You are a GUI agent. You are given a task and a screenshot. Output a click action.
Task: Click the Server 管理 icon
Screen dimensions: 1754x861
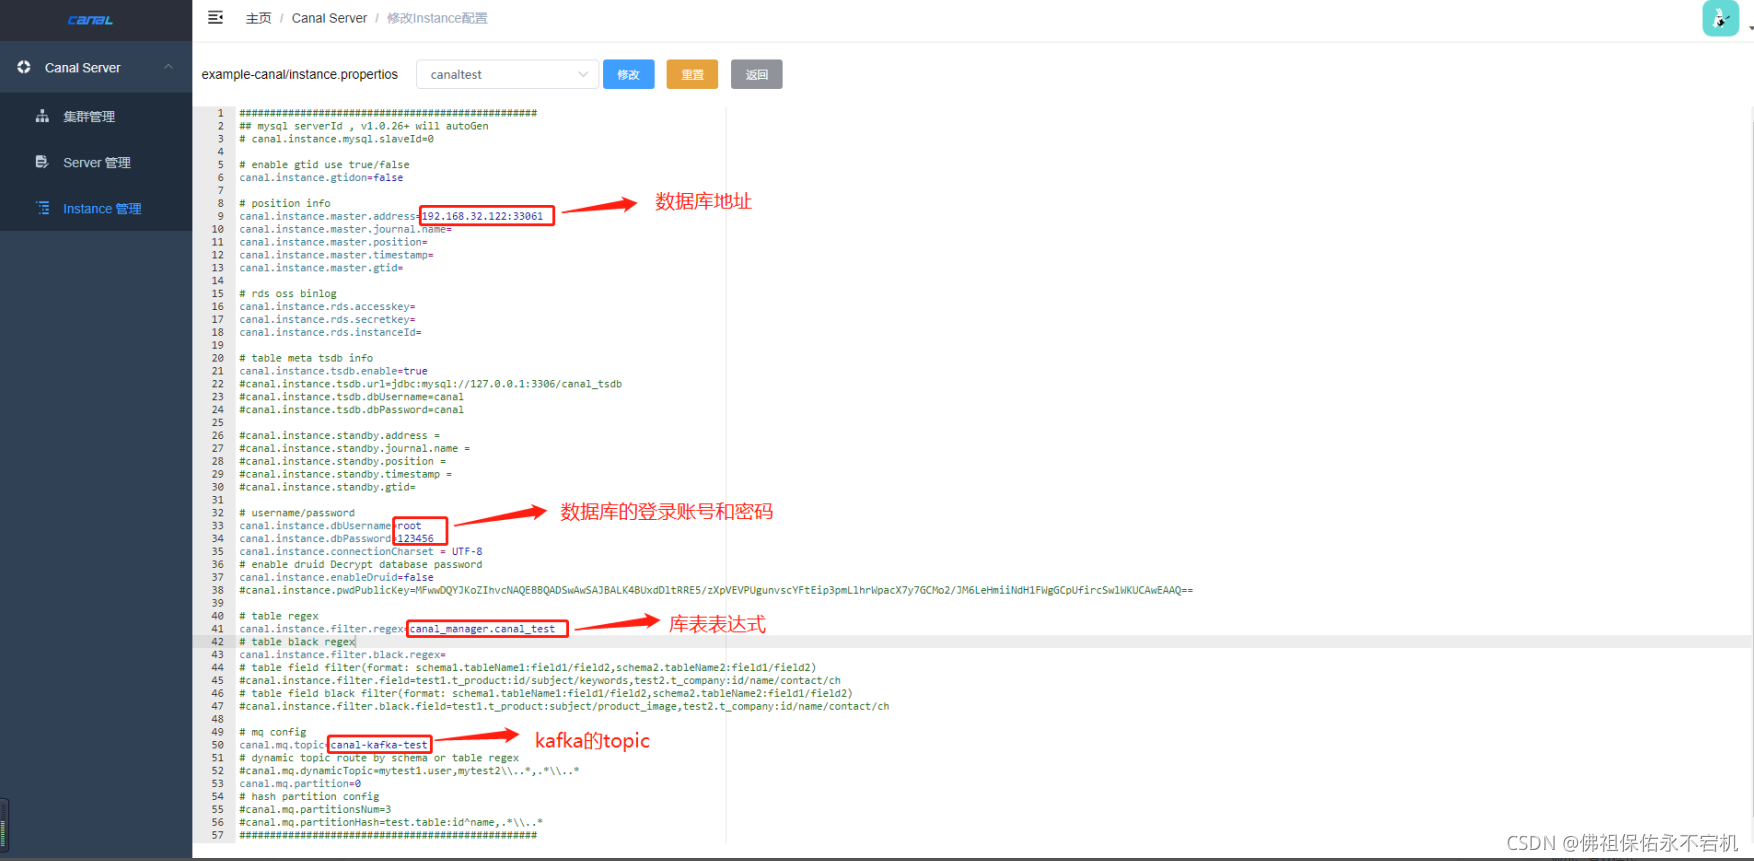pos(42,162)
